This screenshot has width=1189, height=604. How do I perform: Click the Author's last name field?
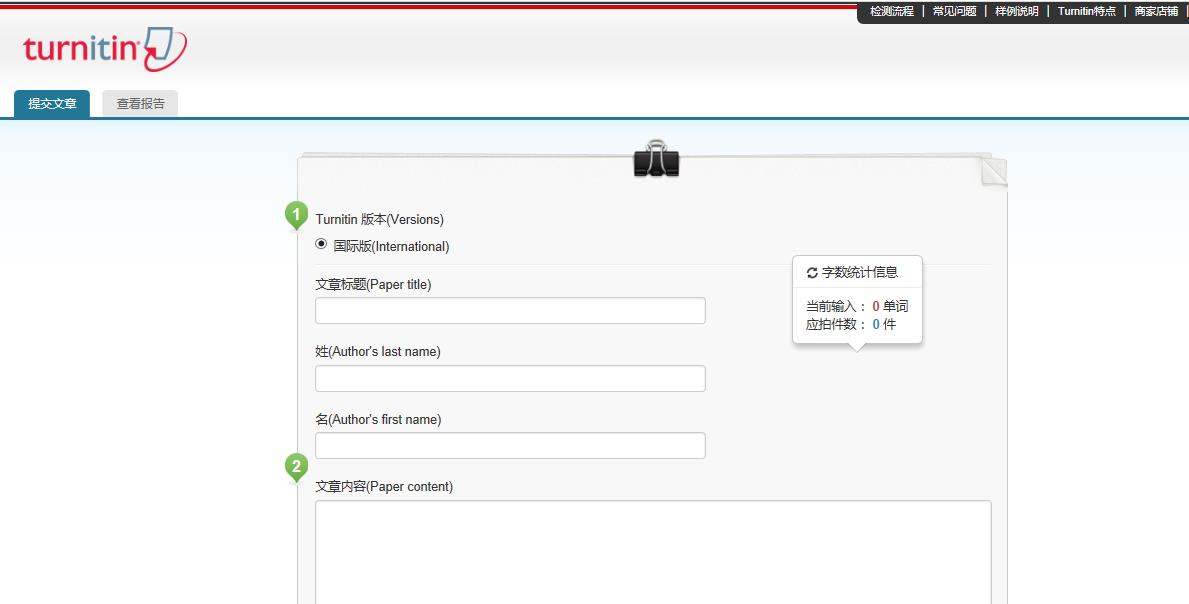click(510, 379)
